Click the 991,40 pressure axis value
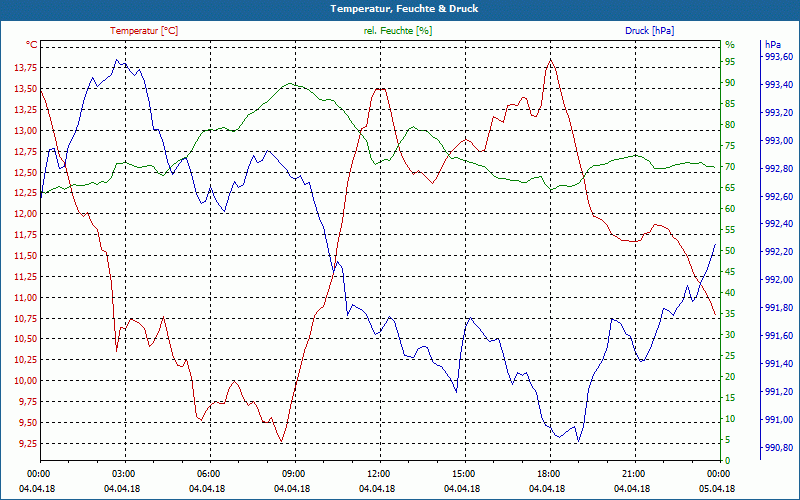 (x=779, y=364)
